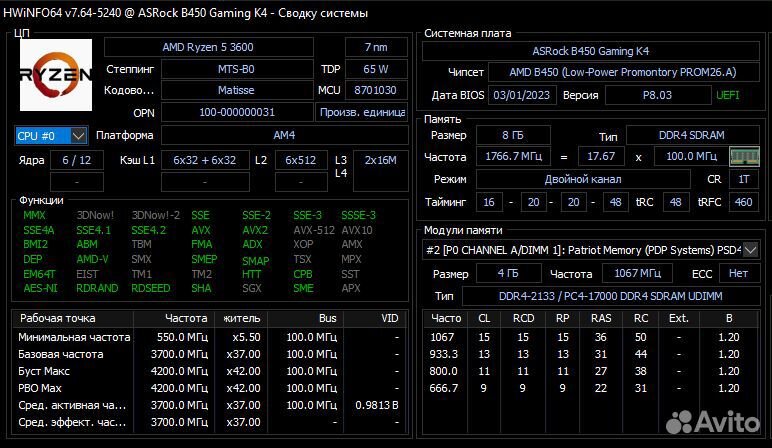This screenshot has height=448, width=772.
Task: Select the command rate value 1T
Action: click(x=744, y=179)
